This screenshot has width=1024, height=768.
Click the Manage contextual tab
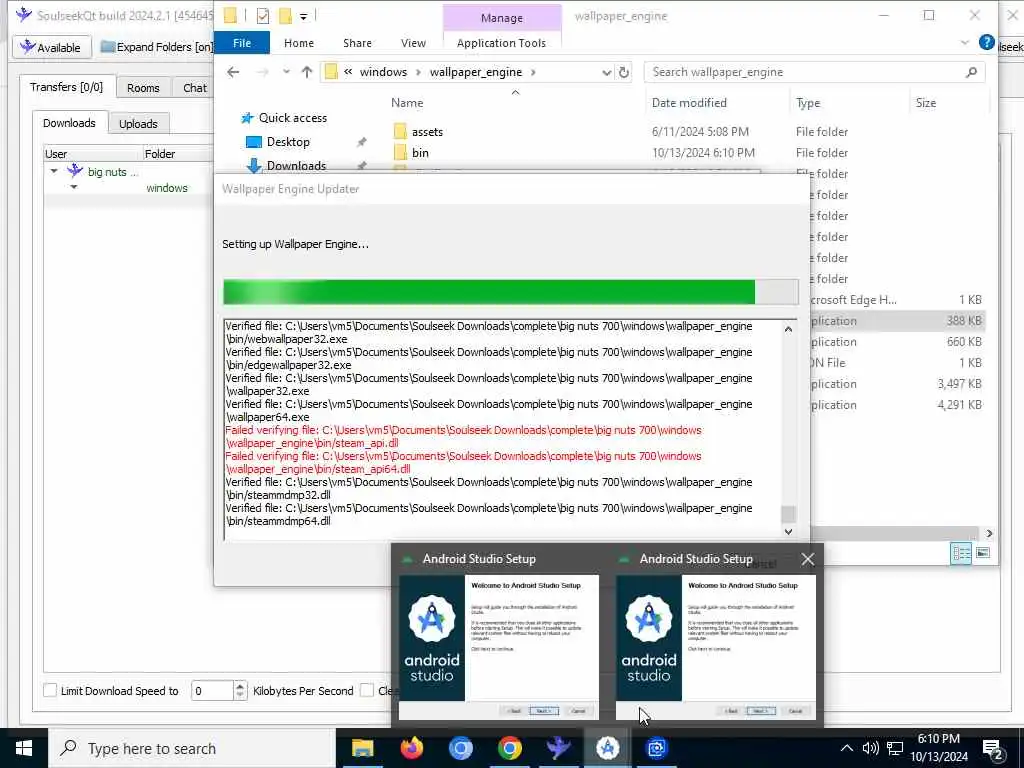click(502, 18)
